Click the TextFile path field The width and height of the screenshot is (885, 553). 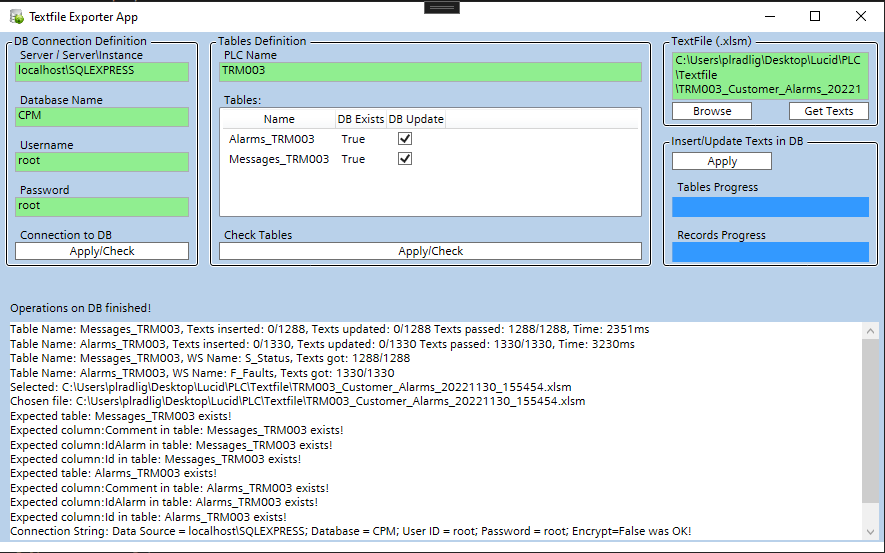(x=770, y=76)
